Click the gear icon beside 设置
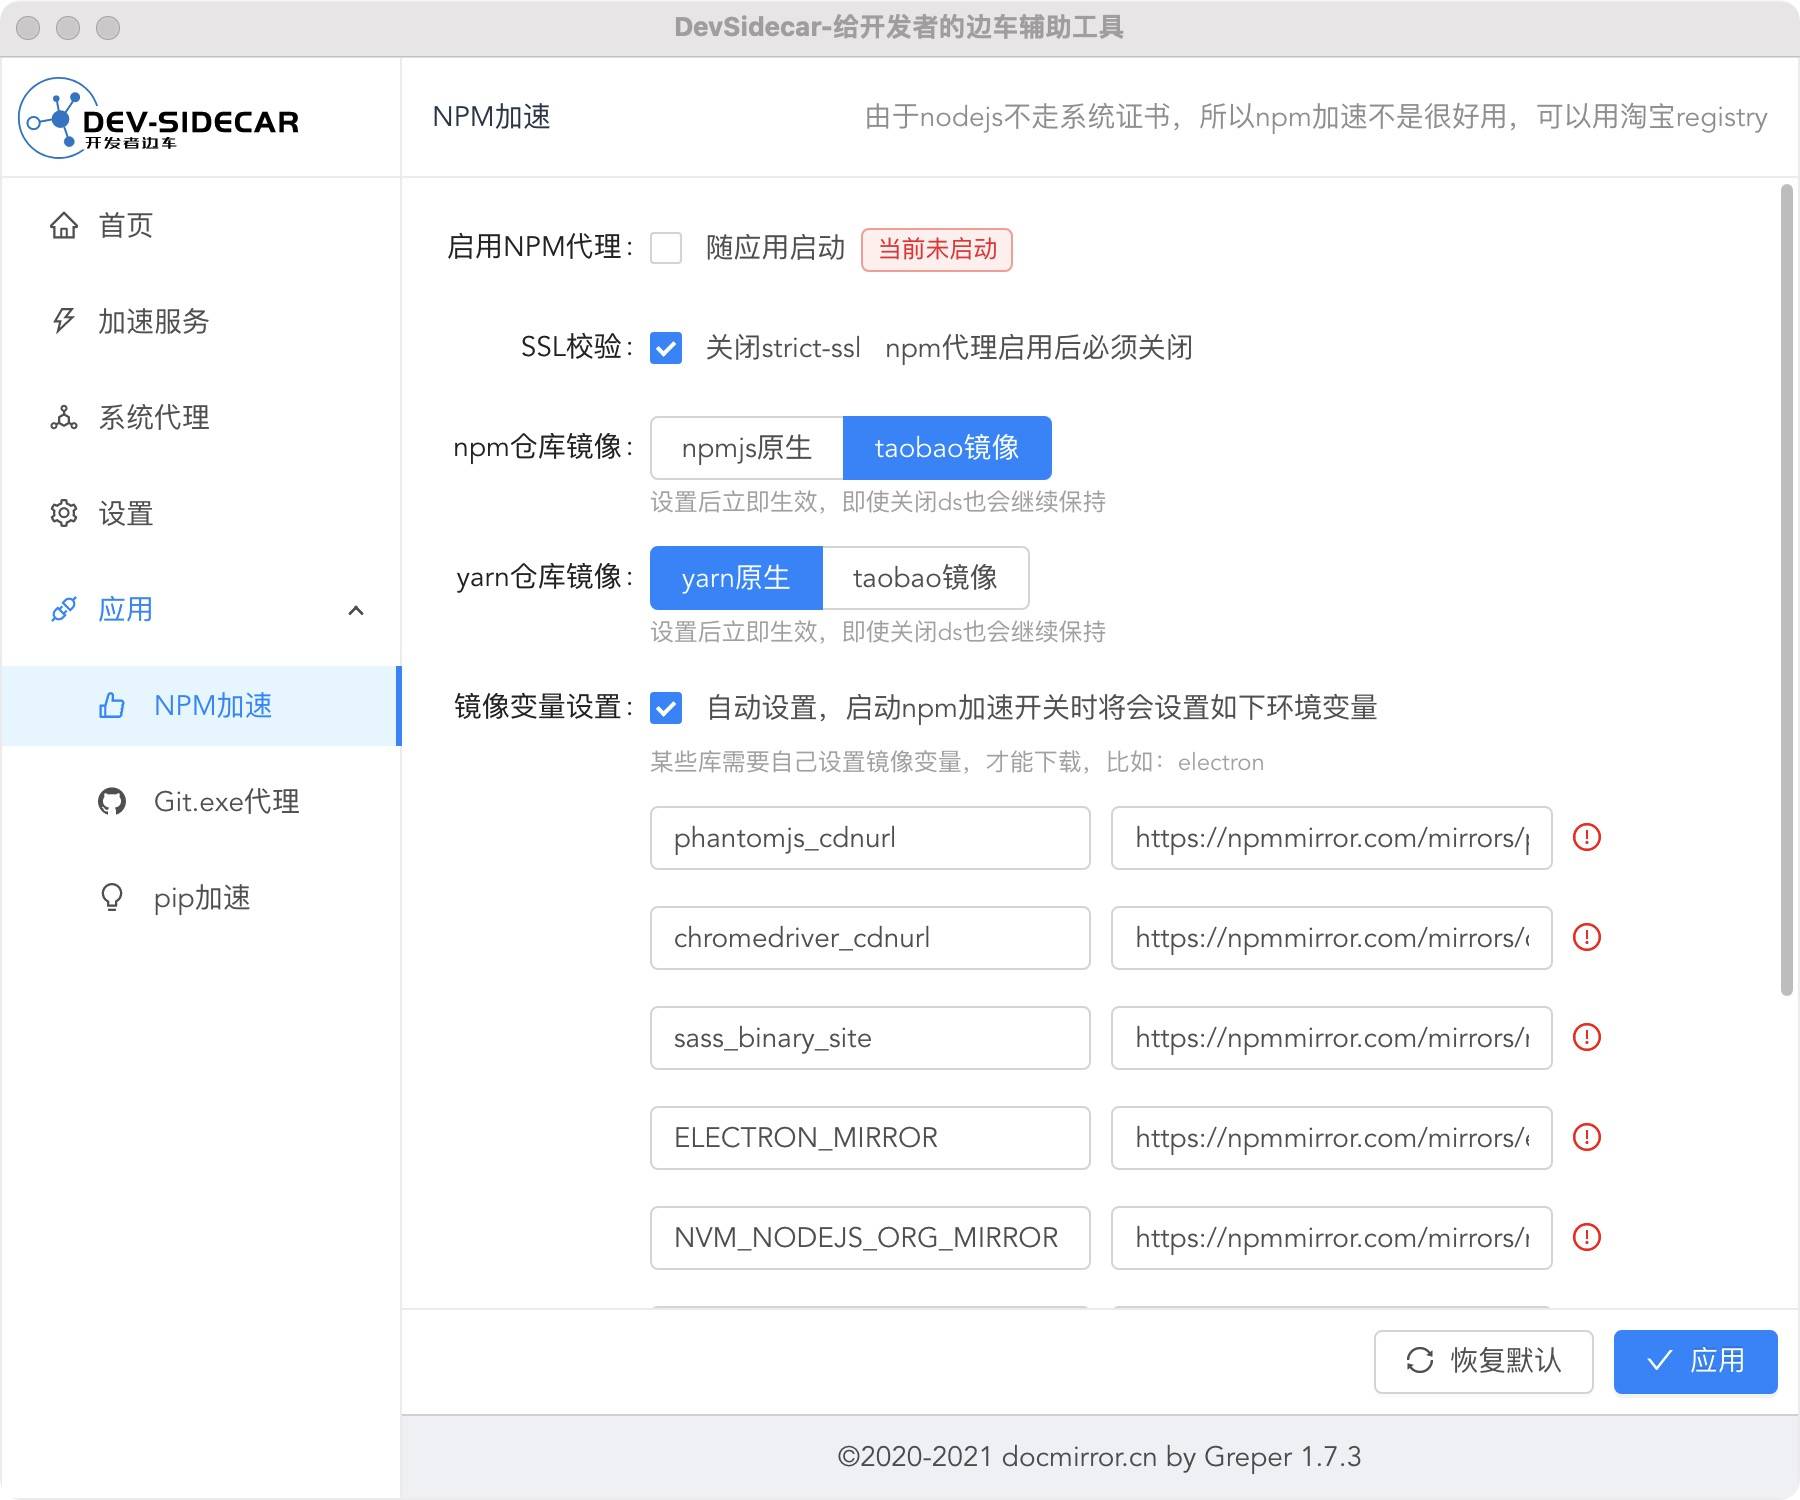This screenshot has width=1800, height=1500. coord(64,513)
